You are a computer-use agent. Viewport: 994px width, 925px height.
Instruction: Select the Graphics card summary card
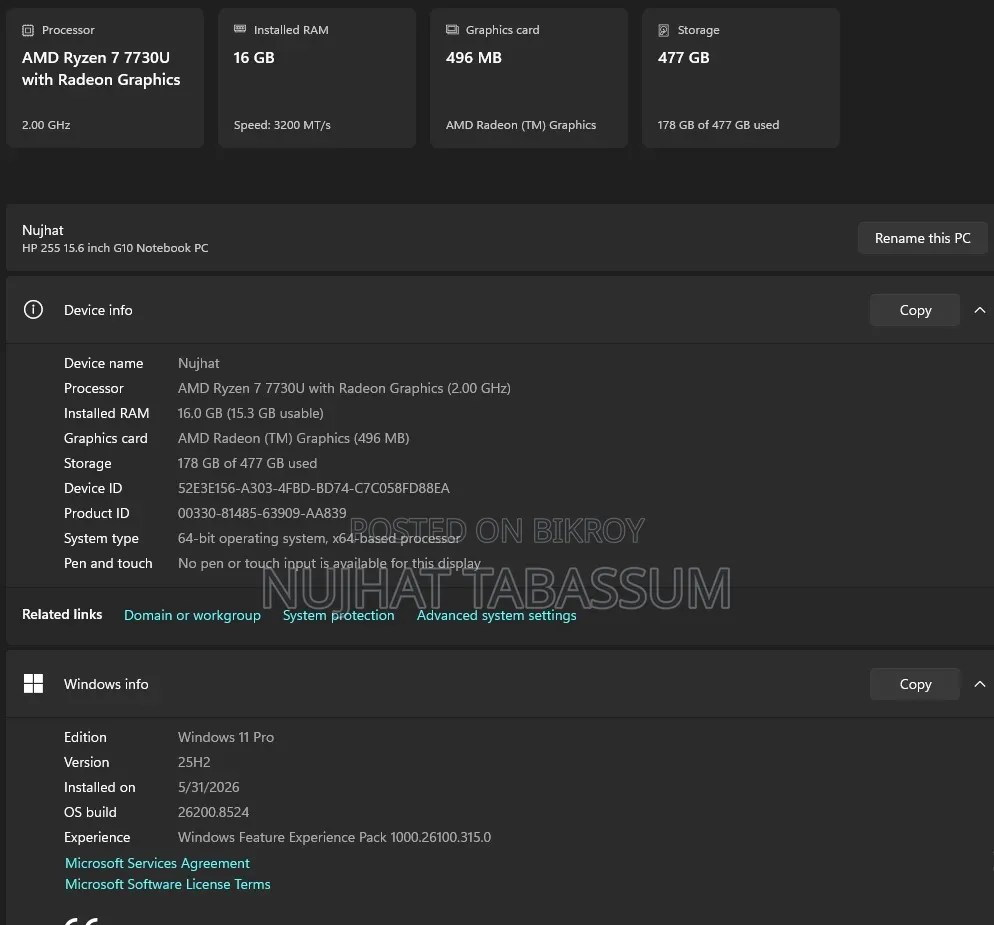click(x=529, y=78)
